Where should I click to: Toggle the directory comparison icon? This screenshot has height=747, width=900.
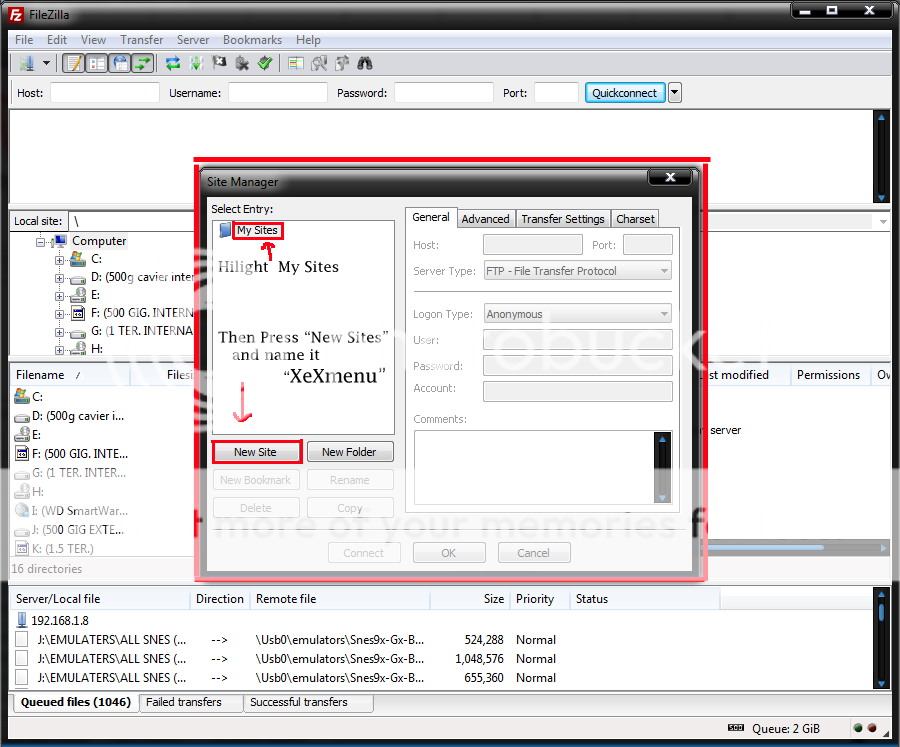[319, 63]
